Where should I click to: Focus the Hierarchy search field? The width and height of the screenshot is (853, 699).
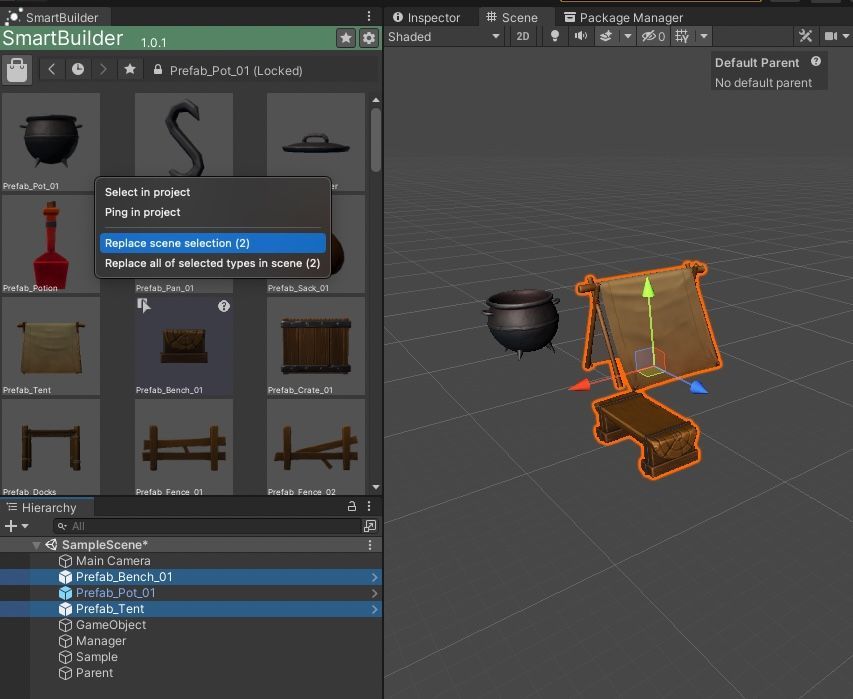pyautogui.click(x=207, y=526)
